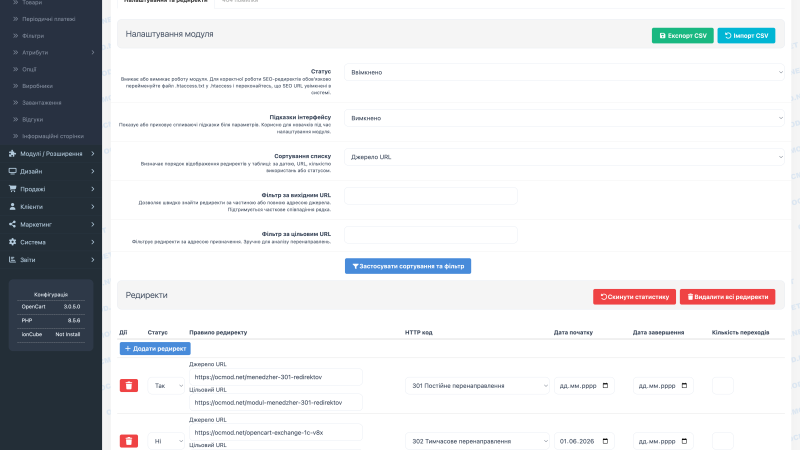This screenshot has height=450, width=800.
Task: Open status dropdown showing Ні
Action: point(166,441)
